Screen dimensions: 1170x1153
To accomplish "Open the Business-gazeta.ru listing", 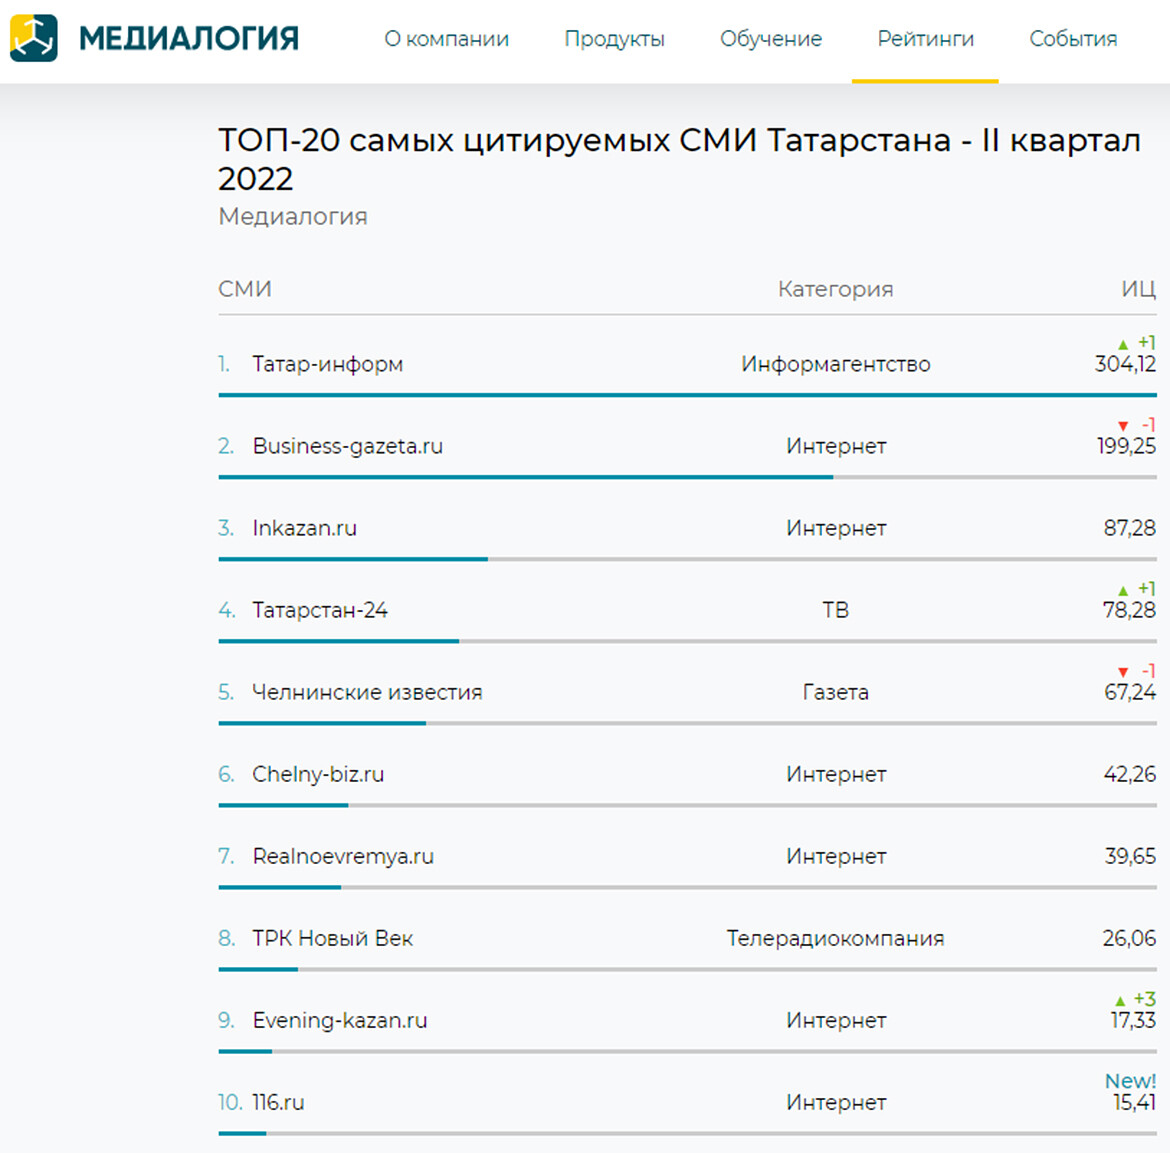I will (x=347, y=446).
